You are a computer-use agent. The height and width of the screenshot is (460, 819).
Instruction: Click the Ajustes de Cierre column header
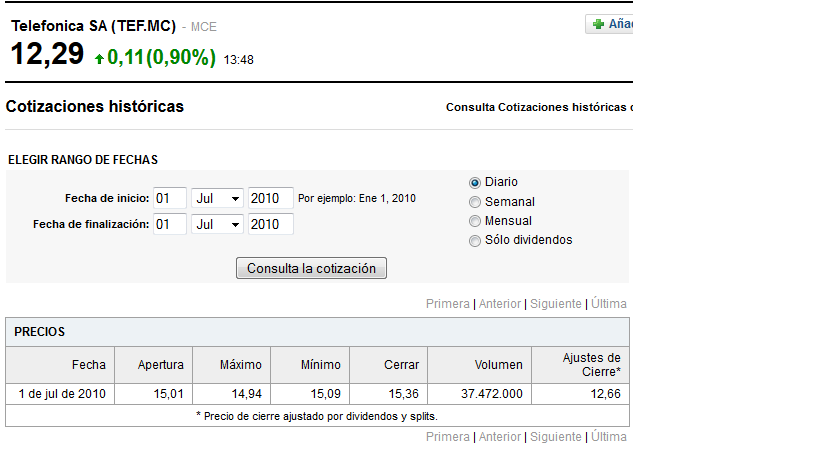[580, 365]
